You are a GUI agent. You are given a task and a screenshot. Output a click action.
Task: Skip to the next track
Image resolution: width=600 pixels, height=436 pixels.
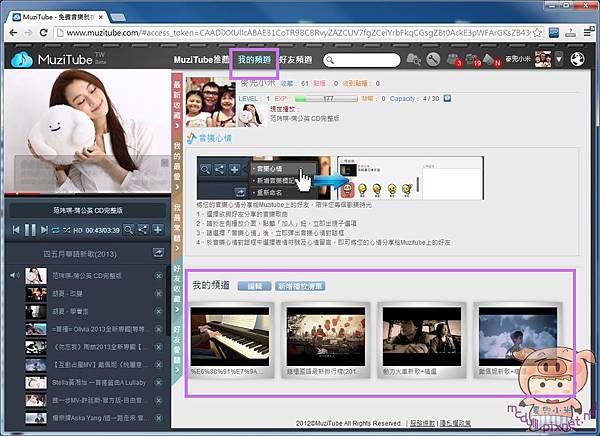pos(44,230)
